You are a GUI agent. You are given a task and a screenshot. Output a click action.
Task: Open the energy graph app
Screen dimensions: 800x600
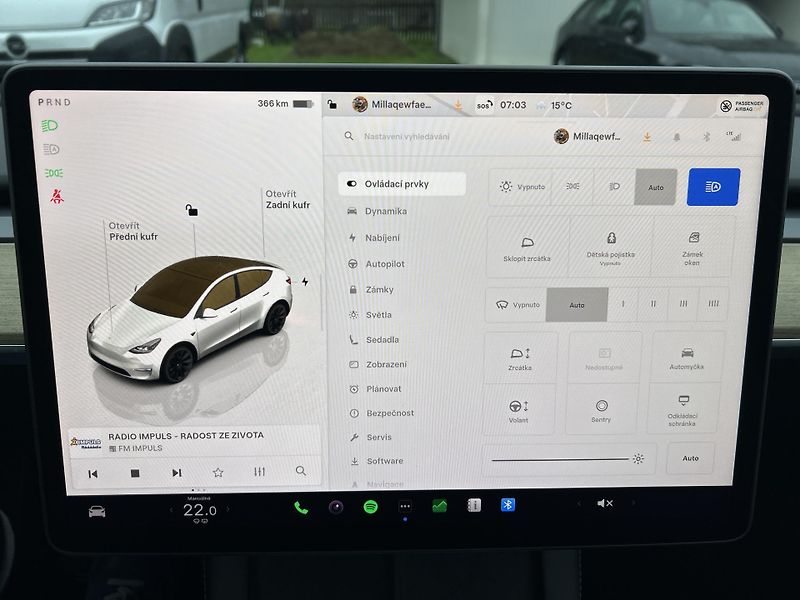439,506
